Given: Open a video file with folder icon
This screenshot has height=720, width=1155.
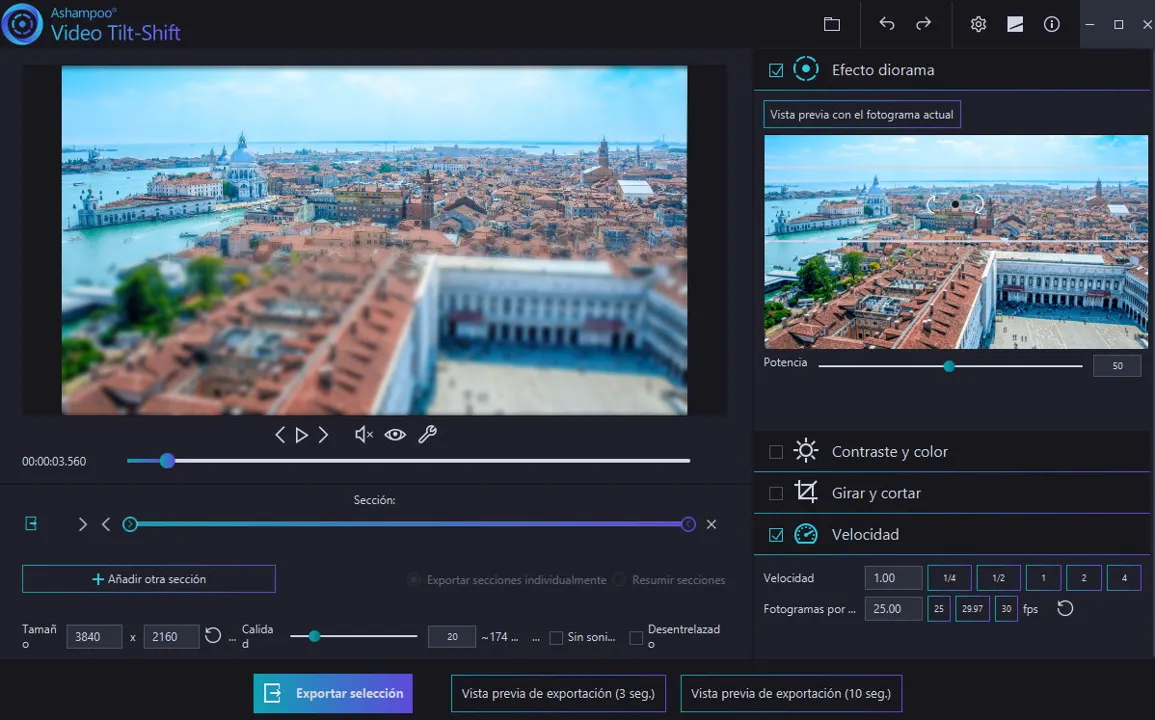Looking at the screenshot, I should [832, 24].
